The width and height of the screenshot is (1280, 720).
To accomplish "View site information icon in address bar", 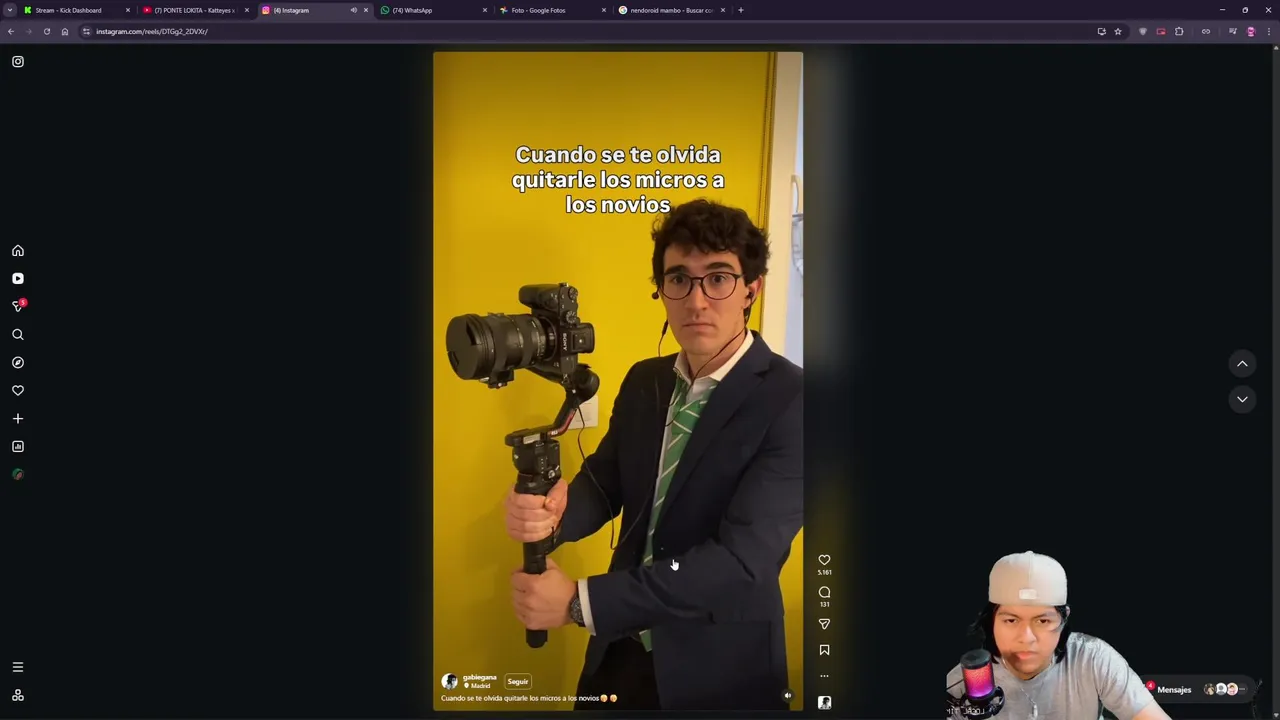I will pos(86,31).
